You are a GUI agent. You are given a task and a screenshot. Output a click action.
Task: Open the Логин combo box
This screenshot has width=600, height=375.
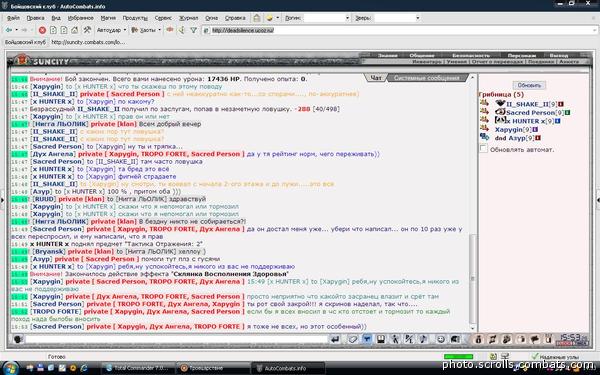[x=327, y=18]
